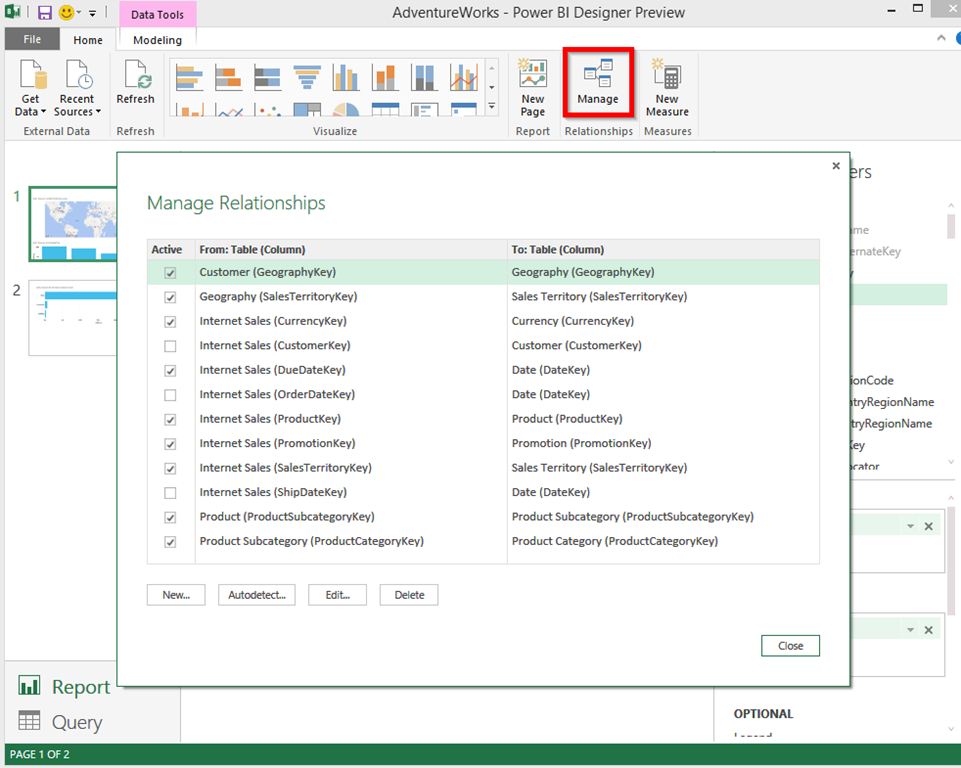Select the clustered column chart visual
This screenshot has height=768, width=961.
[x=346, y=77]
